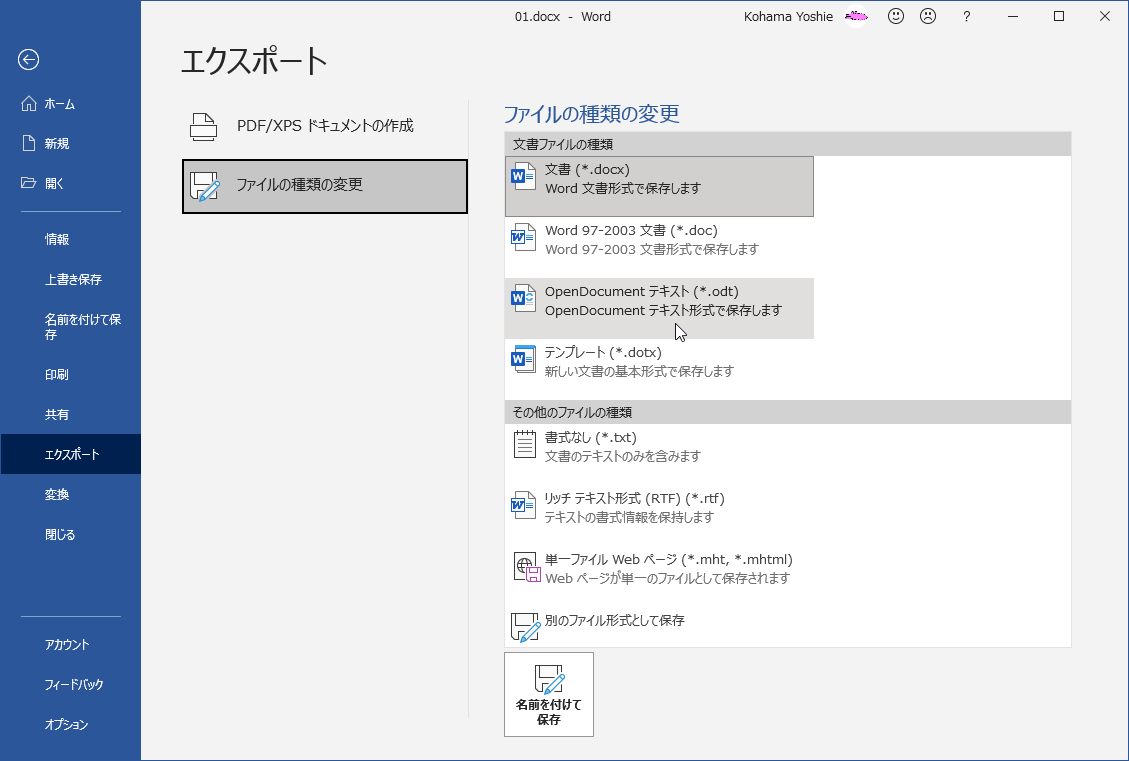Click the Word icon for 文書 (*.docx)

[x=523, y=176]
